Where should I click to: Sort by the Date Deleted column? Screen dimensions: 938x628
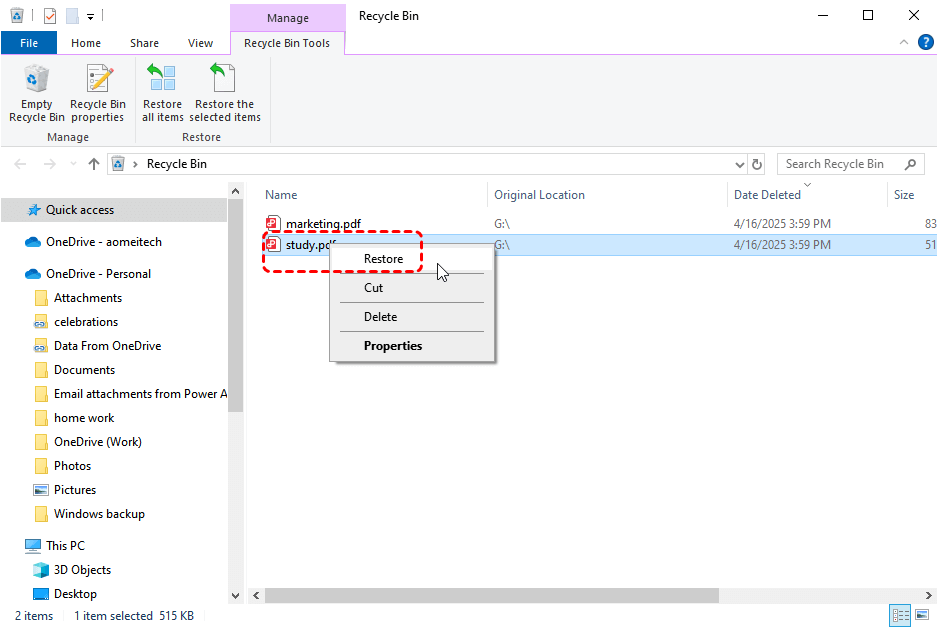pyautogui.click(x=767, y=195)
